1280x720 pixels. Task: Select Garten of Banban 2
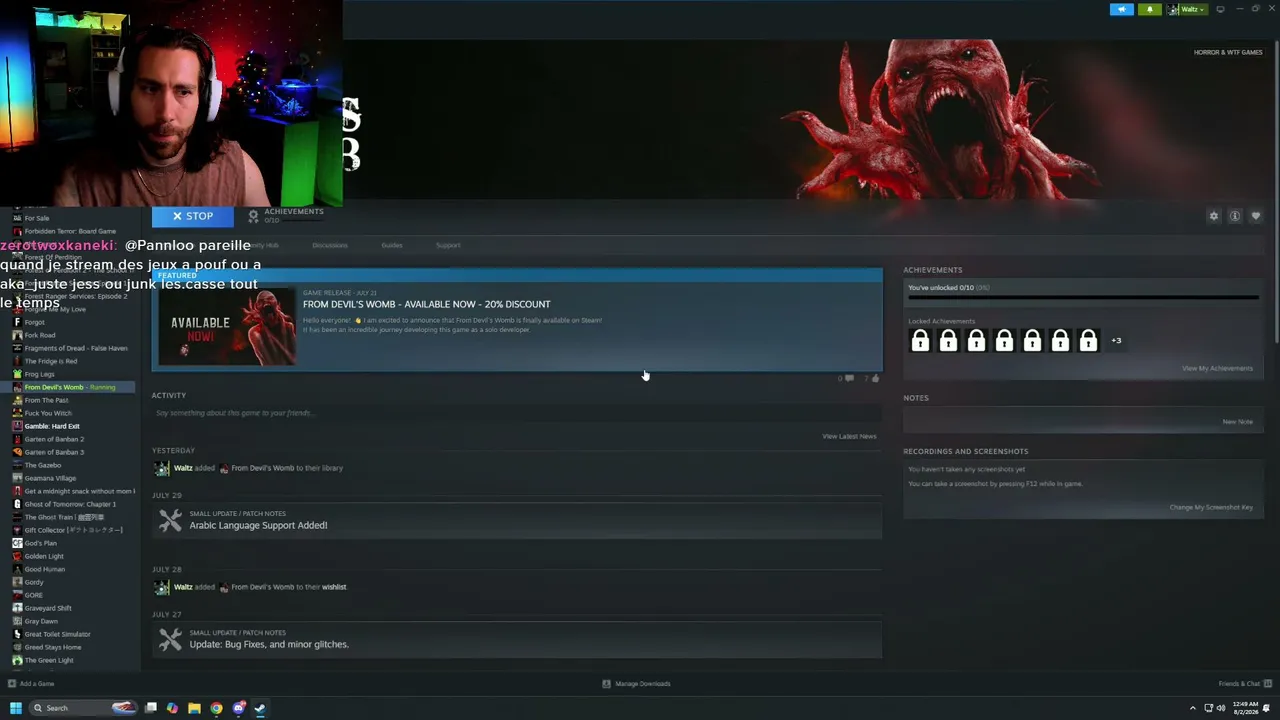click(x=54, y=439)
